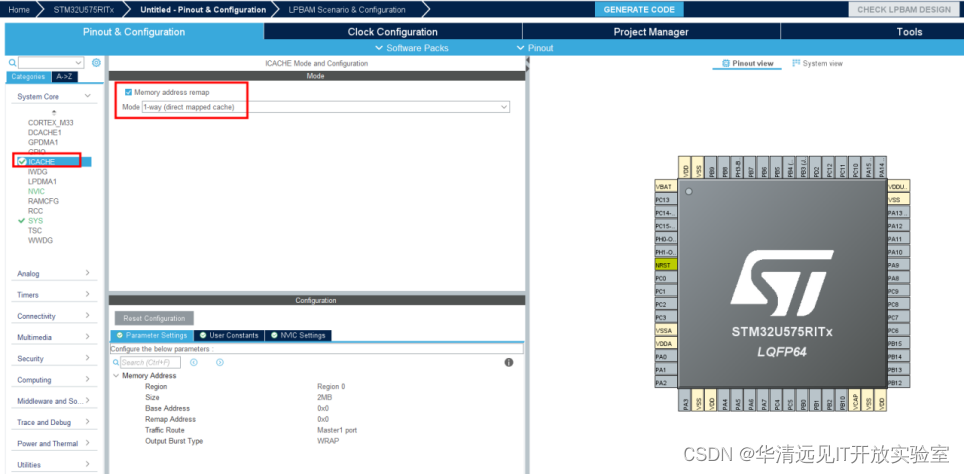Click the VBAT pin on chip
This screenshot has height=474, width=964.
click(x=666, y=186)
